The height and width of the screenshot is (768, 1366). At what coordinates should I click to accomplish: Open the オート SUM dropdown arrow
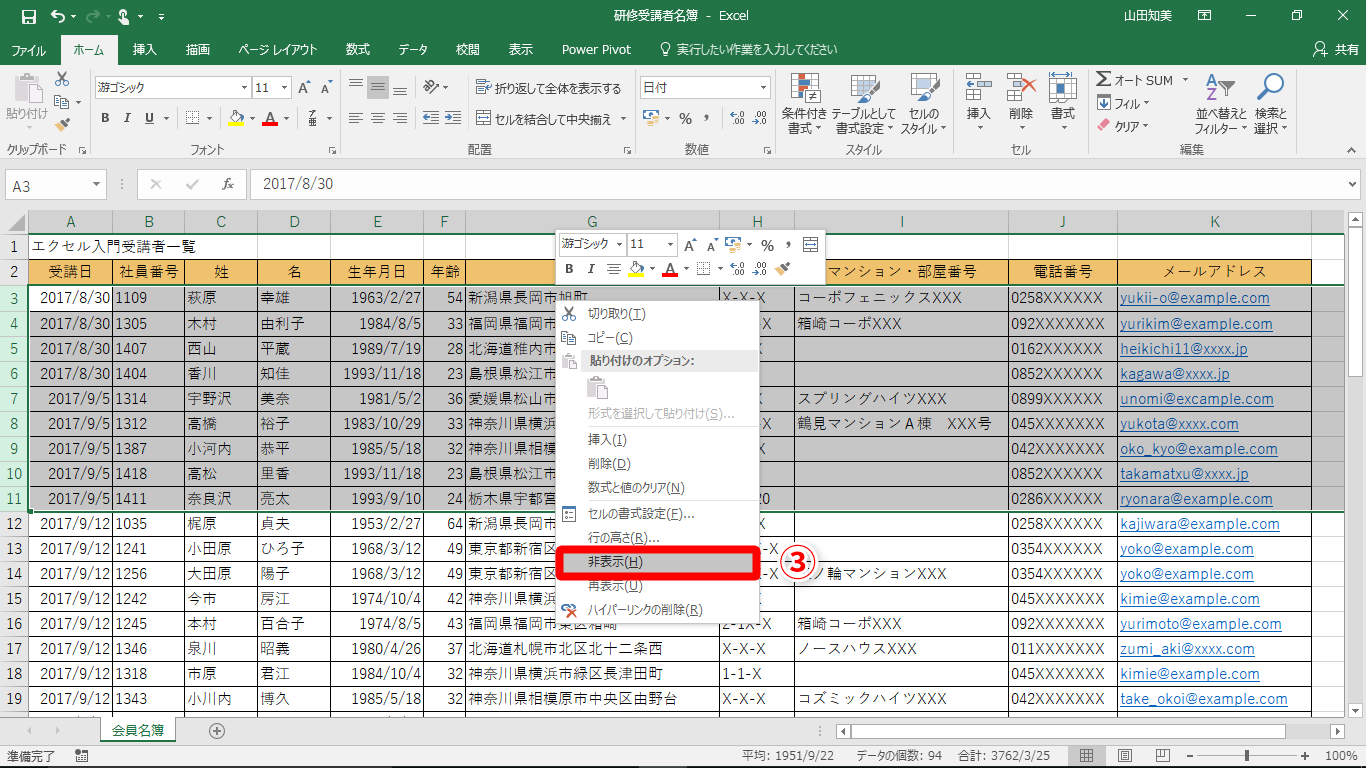click(x=1185, y=80)
